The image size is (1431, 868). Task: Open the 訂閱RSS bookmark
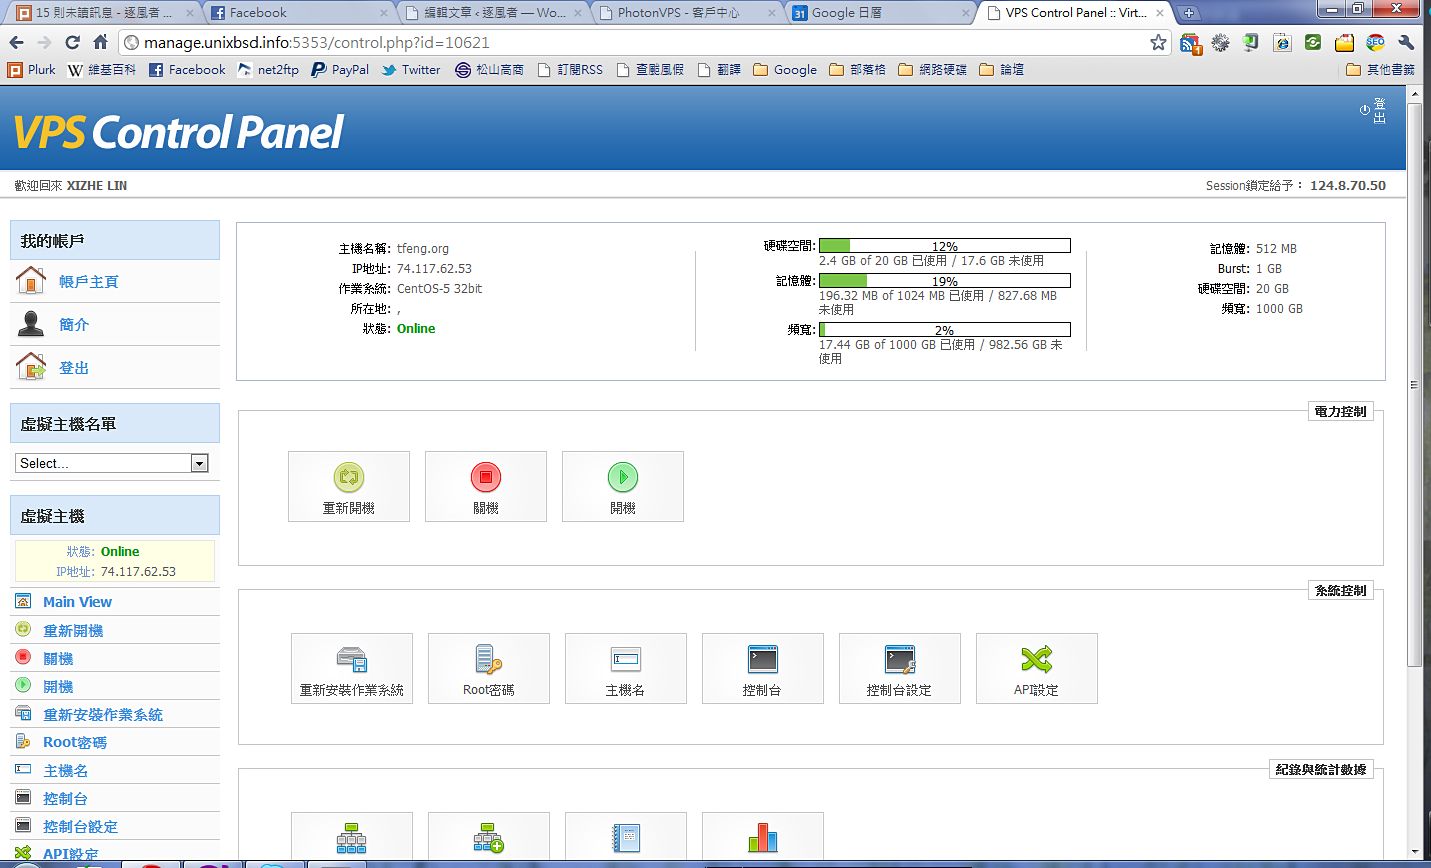(570, 70)
